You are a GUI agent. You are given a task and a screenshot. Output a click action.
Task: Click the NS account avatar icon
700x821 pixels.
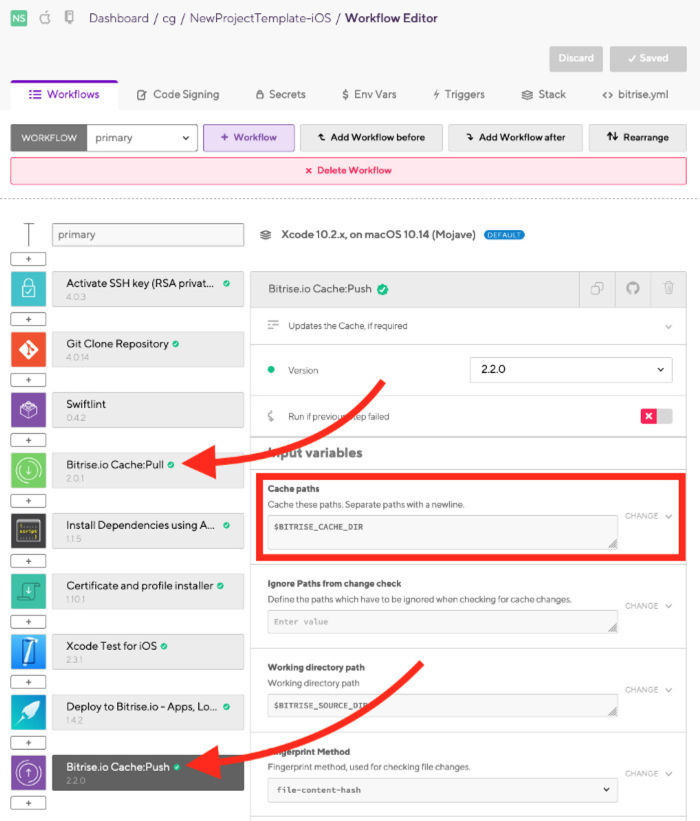tap(19, 18)
